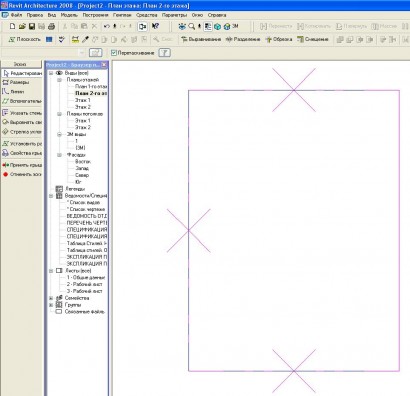410x396 pixels.
Task: Click Выровнять свесы in the sketch panel
Action: click(x=22, y=122)
